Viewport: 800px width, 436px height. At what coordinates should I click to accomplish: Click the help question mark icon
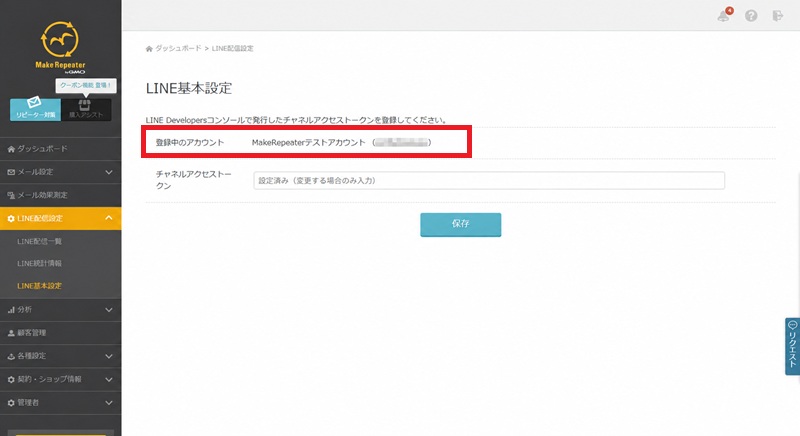click(x=751, y=16)
